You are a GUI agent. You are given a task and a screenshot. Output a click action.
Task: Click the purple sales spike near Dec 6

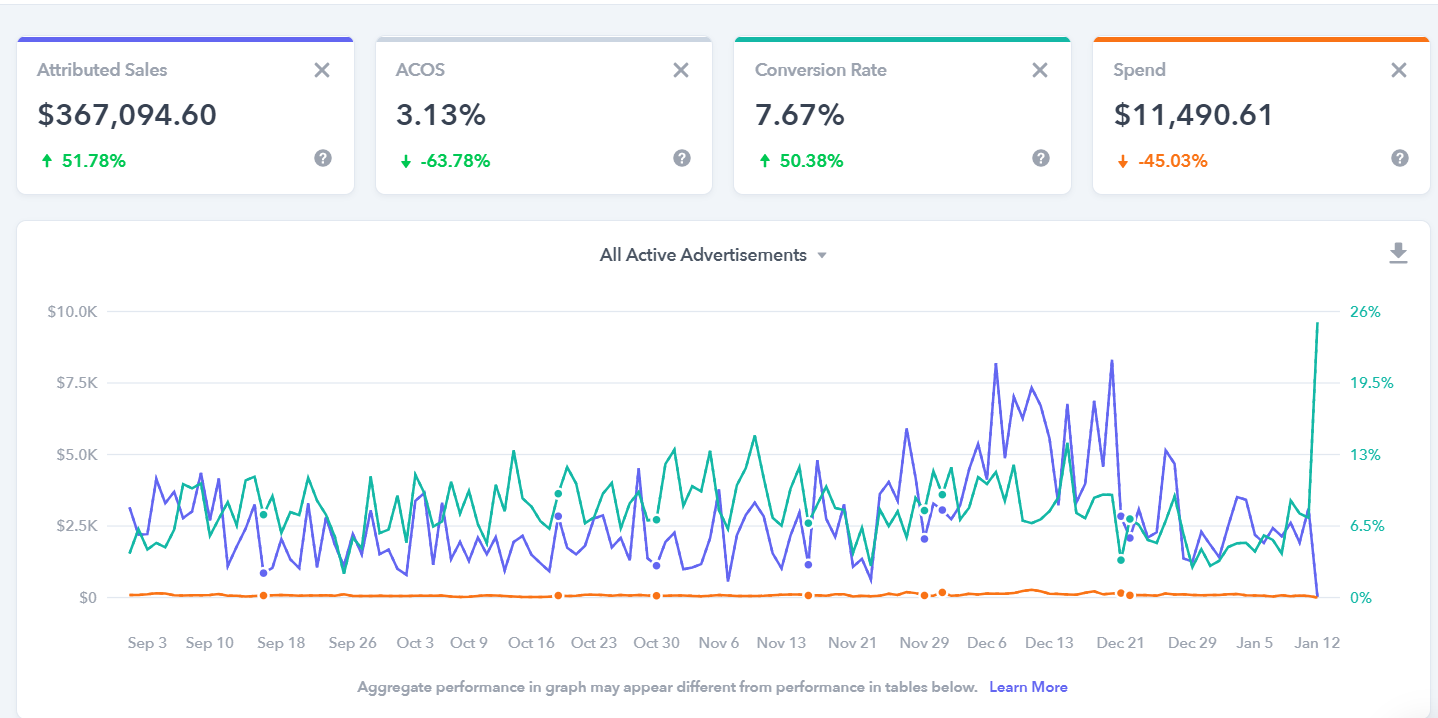[996, 364]
